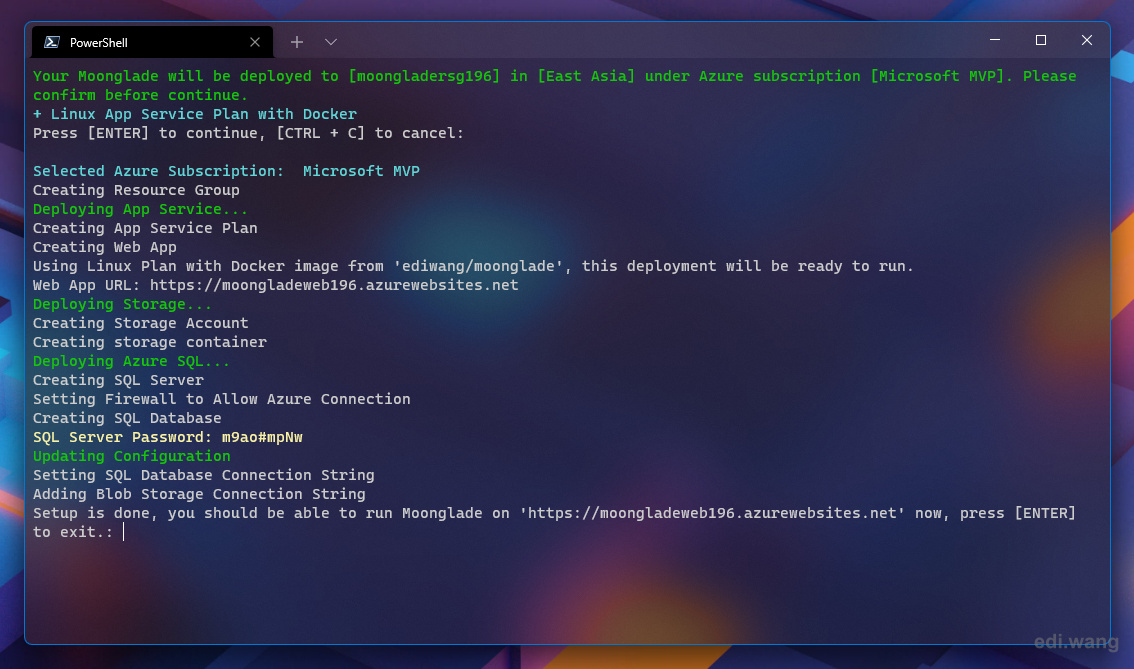The width and height of the screenshot is (1134, 669).
Task: Select the PowerShell tab
Action: point(153,42)
